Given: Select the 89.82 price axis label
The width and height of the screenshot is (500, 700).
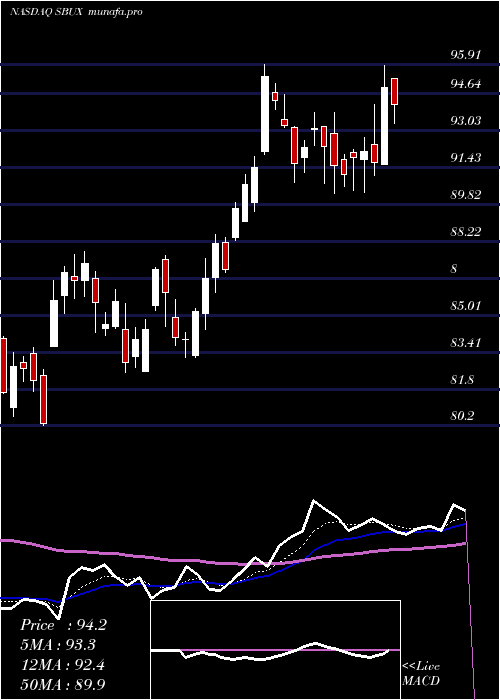Looking at the screenshot, I should point(465,195).
